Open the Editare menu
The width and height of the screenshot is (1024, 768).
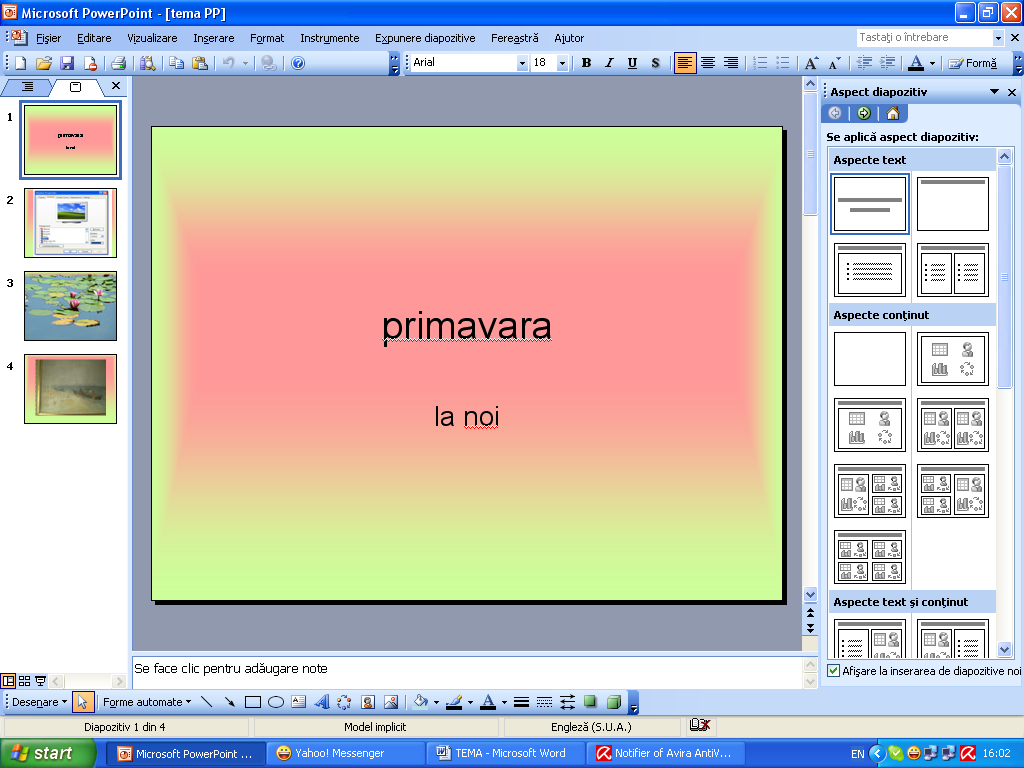tap(94, 38)
